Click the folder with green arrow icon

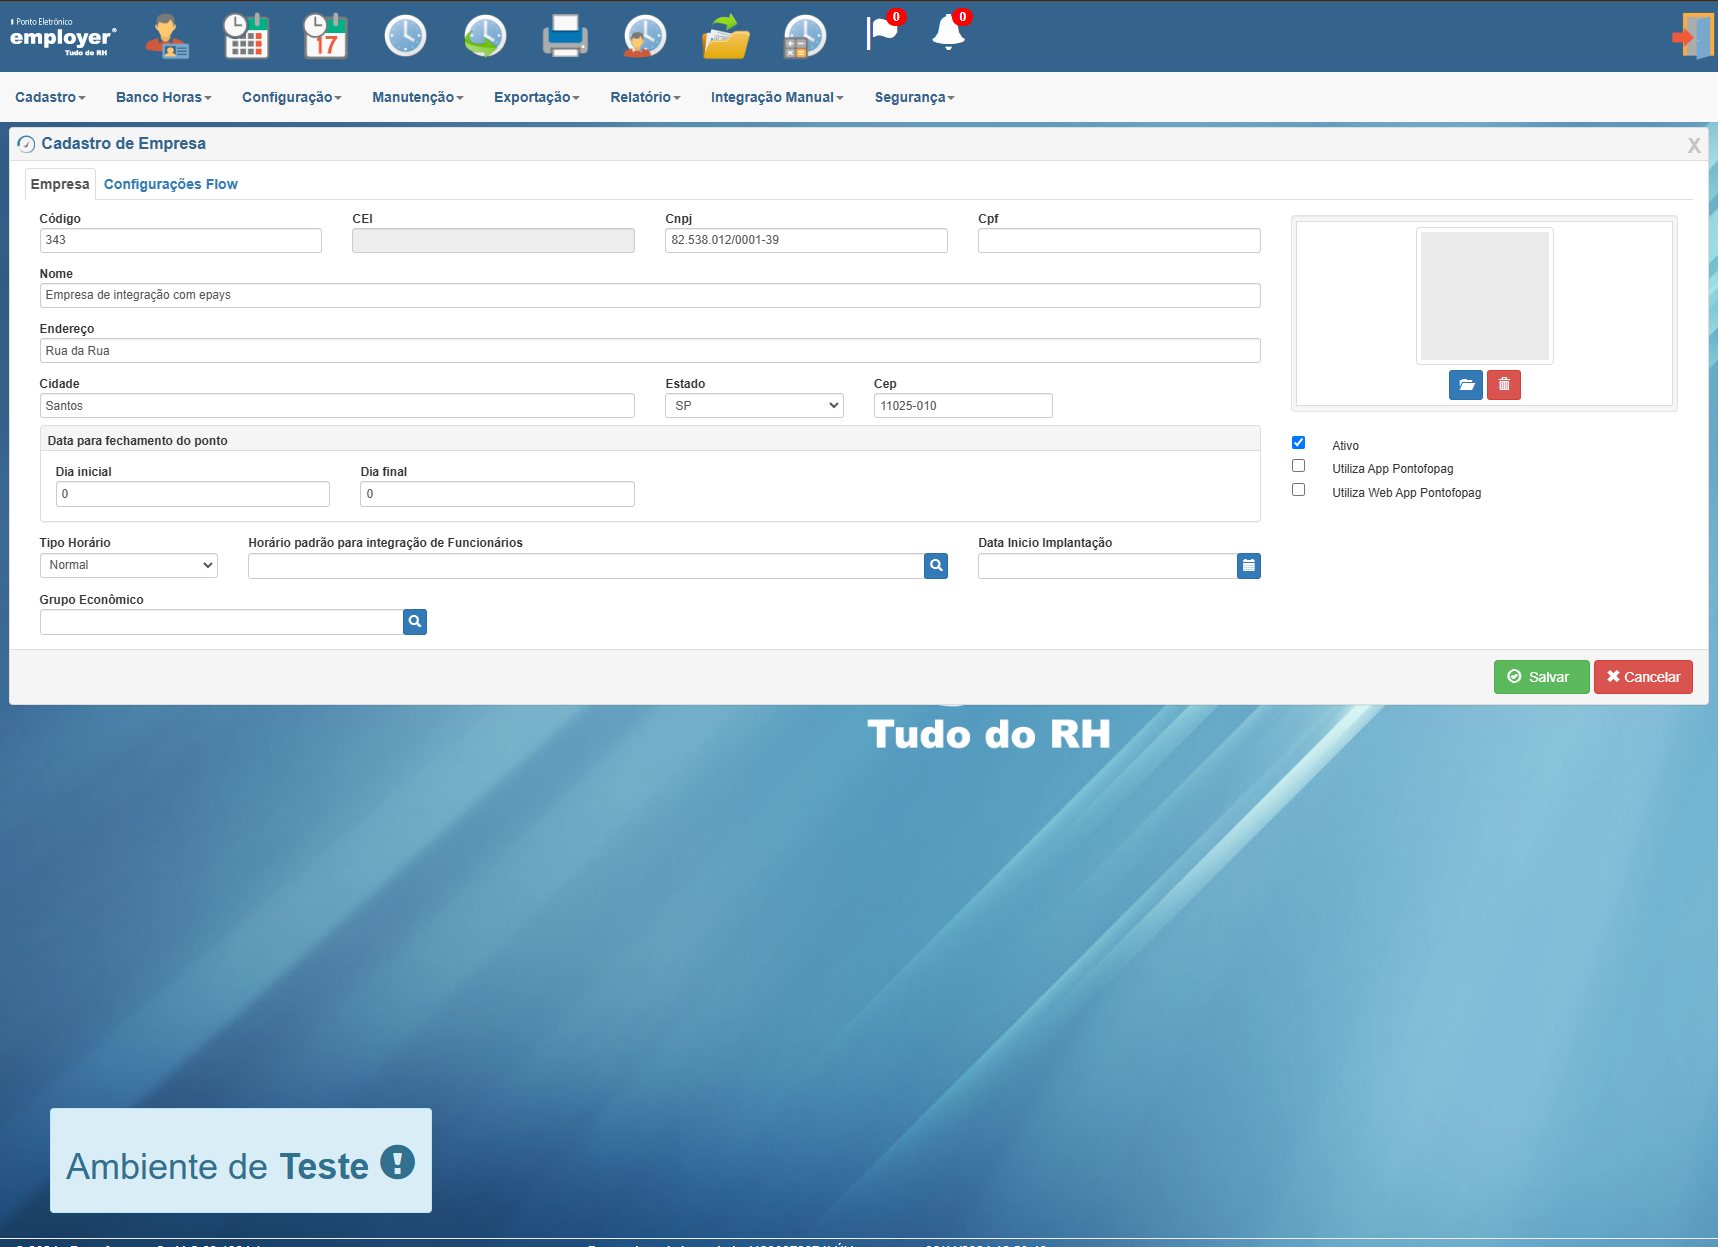tap(725, 36)
